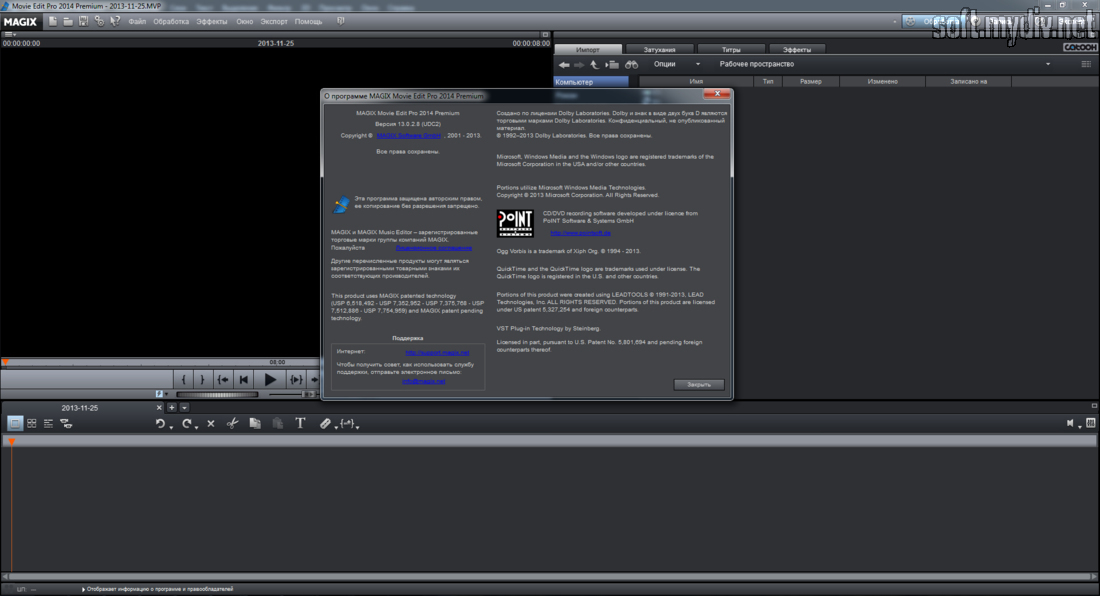
Task: Expand the Рабочее пространство path dropdown
Action: tap(1048, 65)
